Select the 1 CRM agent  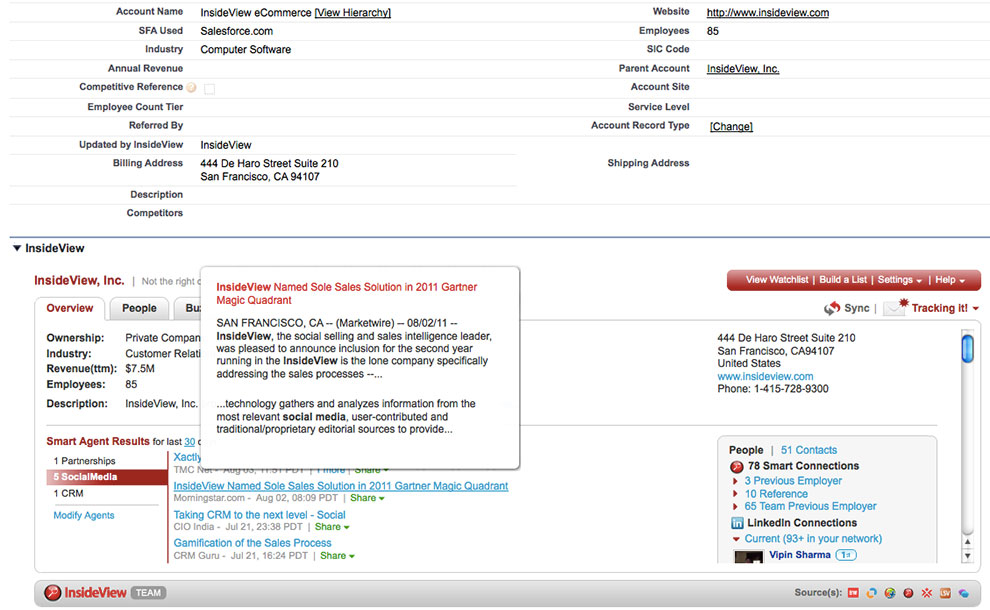point(68,493)
